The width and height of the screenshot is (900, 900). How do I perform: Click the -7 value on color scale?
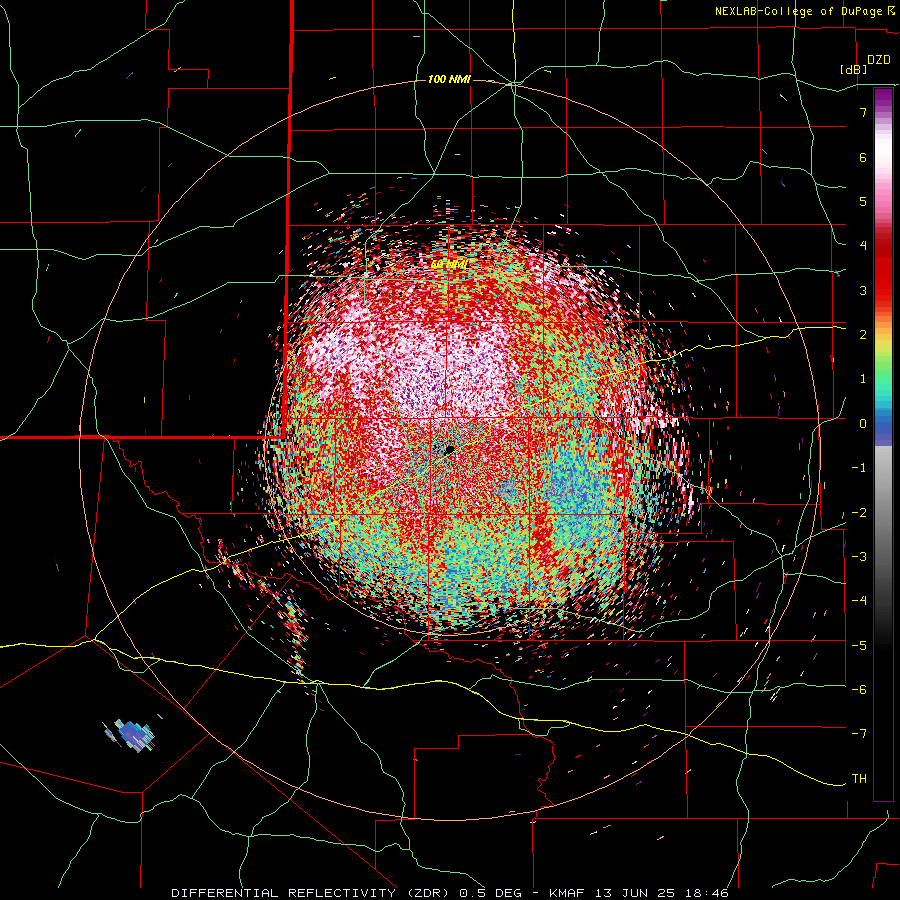click(859, 734)
